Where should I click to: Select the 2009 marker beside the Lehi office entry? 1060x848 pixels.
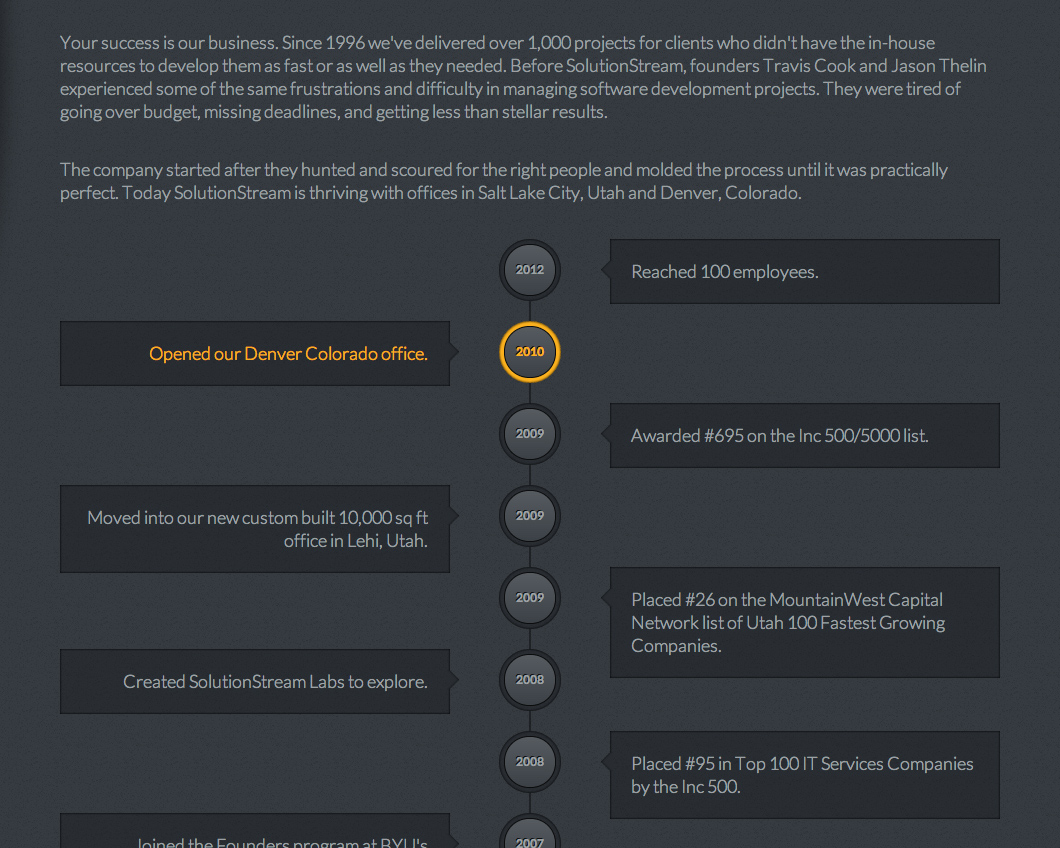coord(529,516)
